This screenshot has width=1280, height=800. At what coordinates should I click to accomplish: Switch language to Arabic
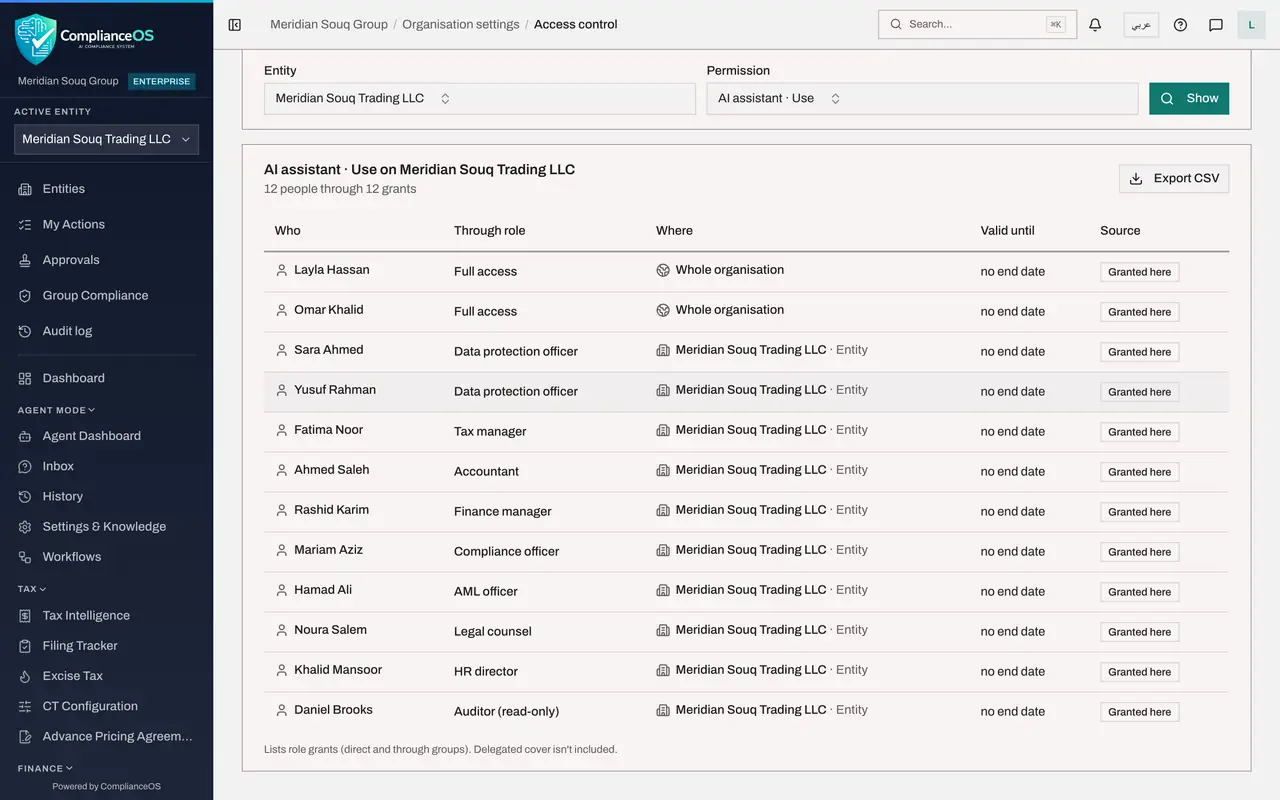(1141, 25)
